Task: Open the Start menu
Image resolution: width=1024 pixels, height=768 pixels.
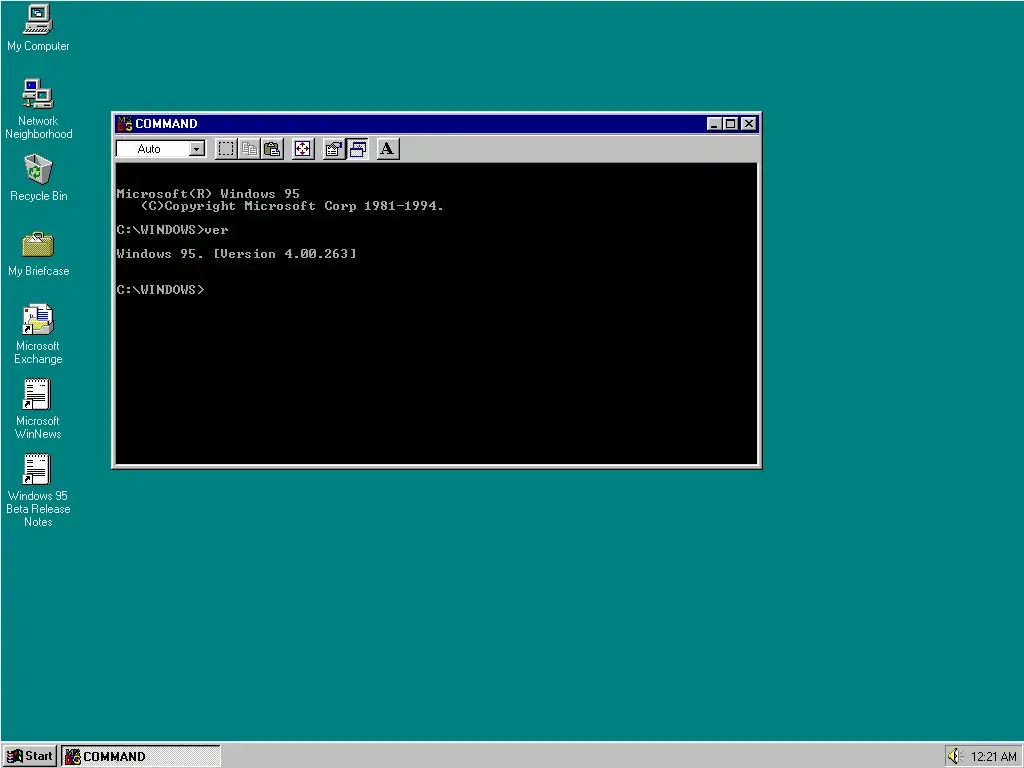Action: click(29, 756)
